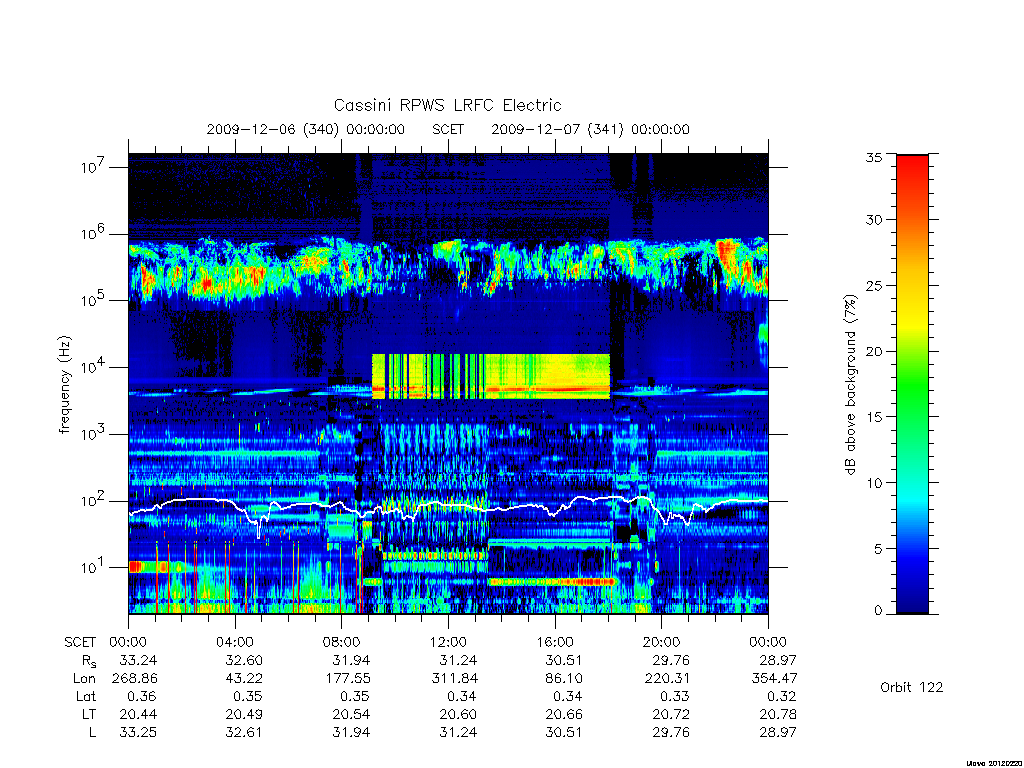Click the color bar value 15

tap(873, 417)
